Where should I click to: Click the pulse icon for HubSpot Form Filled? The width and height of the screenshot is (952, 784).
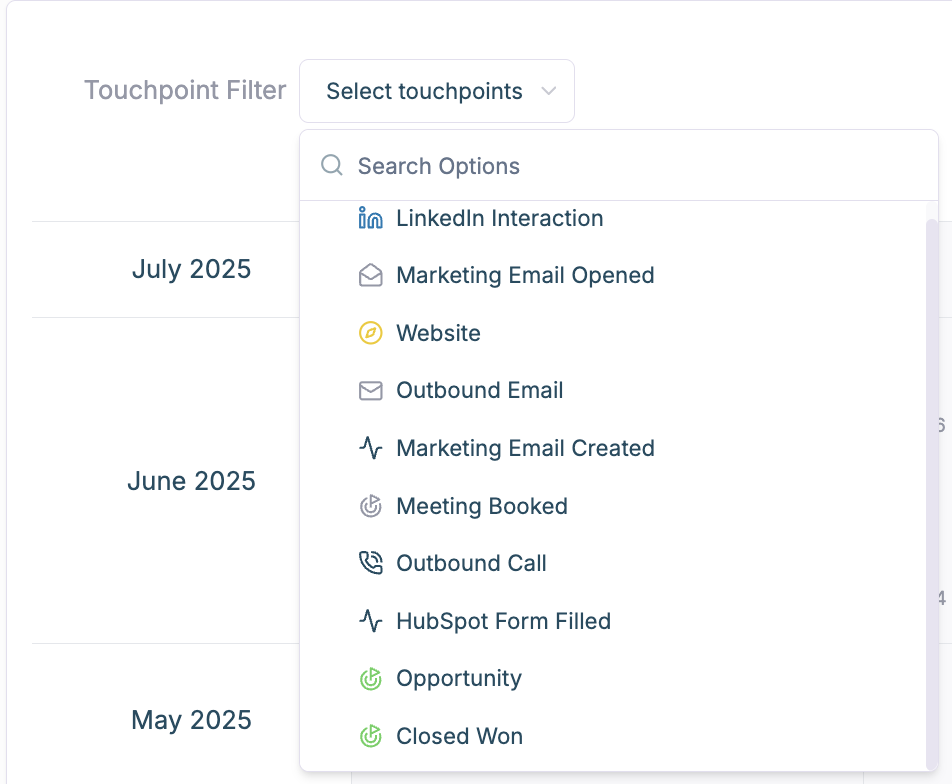[x=370, y=621]
